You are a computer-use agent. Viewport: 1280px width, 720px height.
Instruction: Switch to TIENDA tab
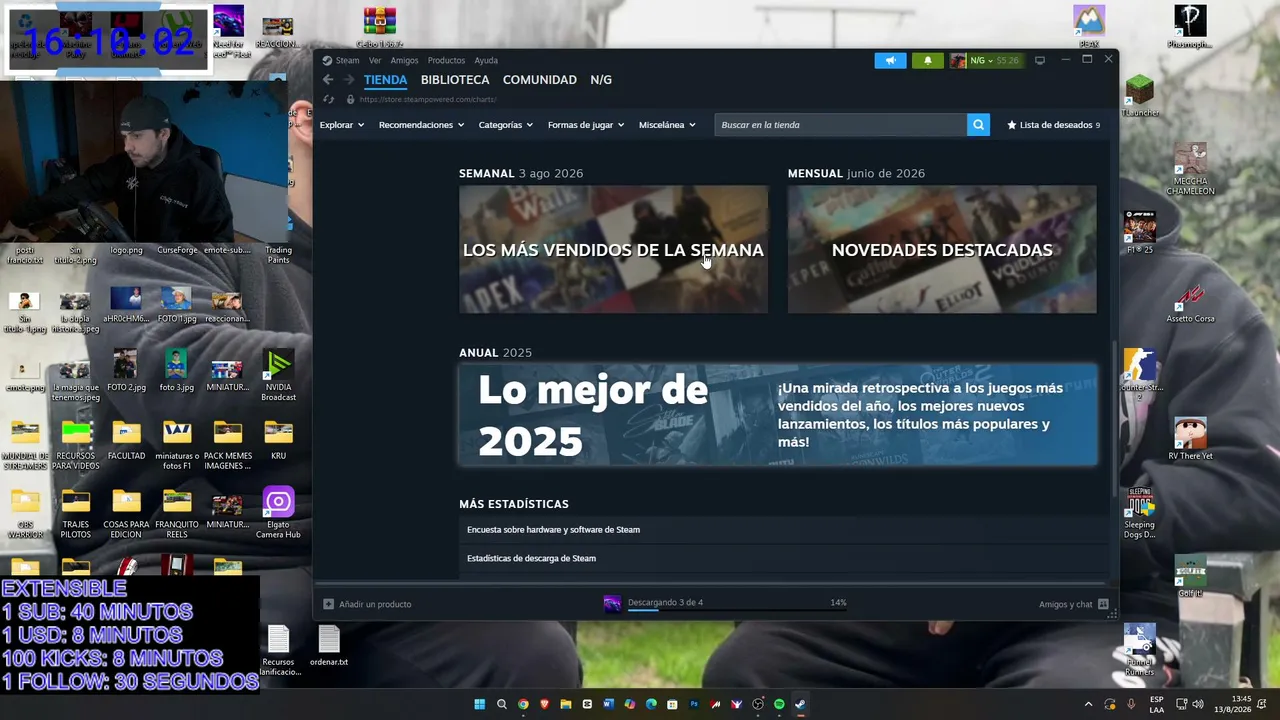tap(385, 80)
